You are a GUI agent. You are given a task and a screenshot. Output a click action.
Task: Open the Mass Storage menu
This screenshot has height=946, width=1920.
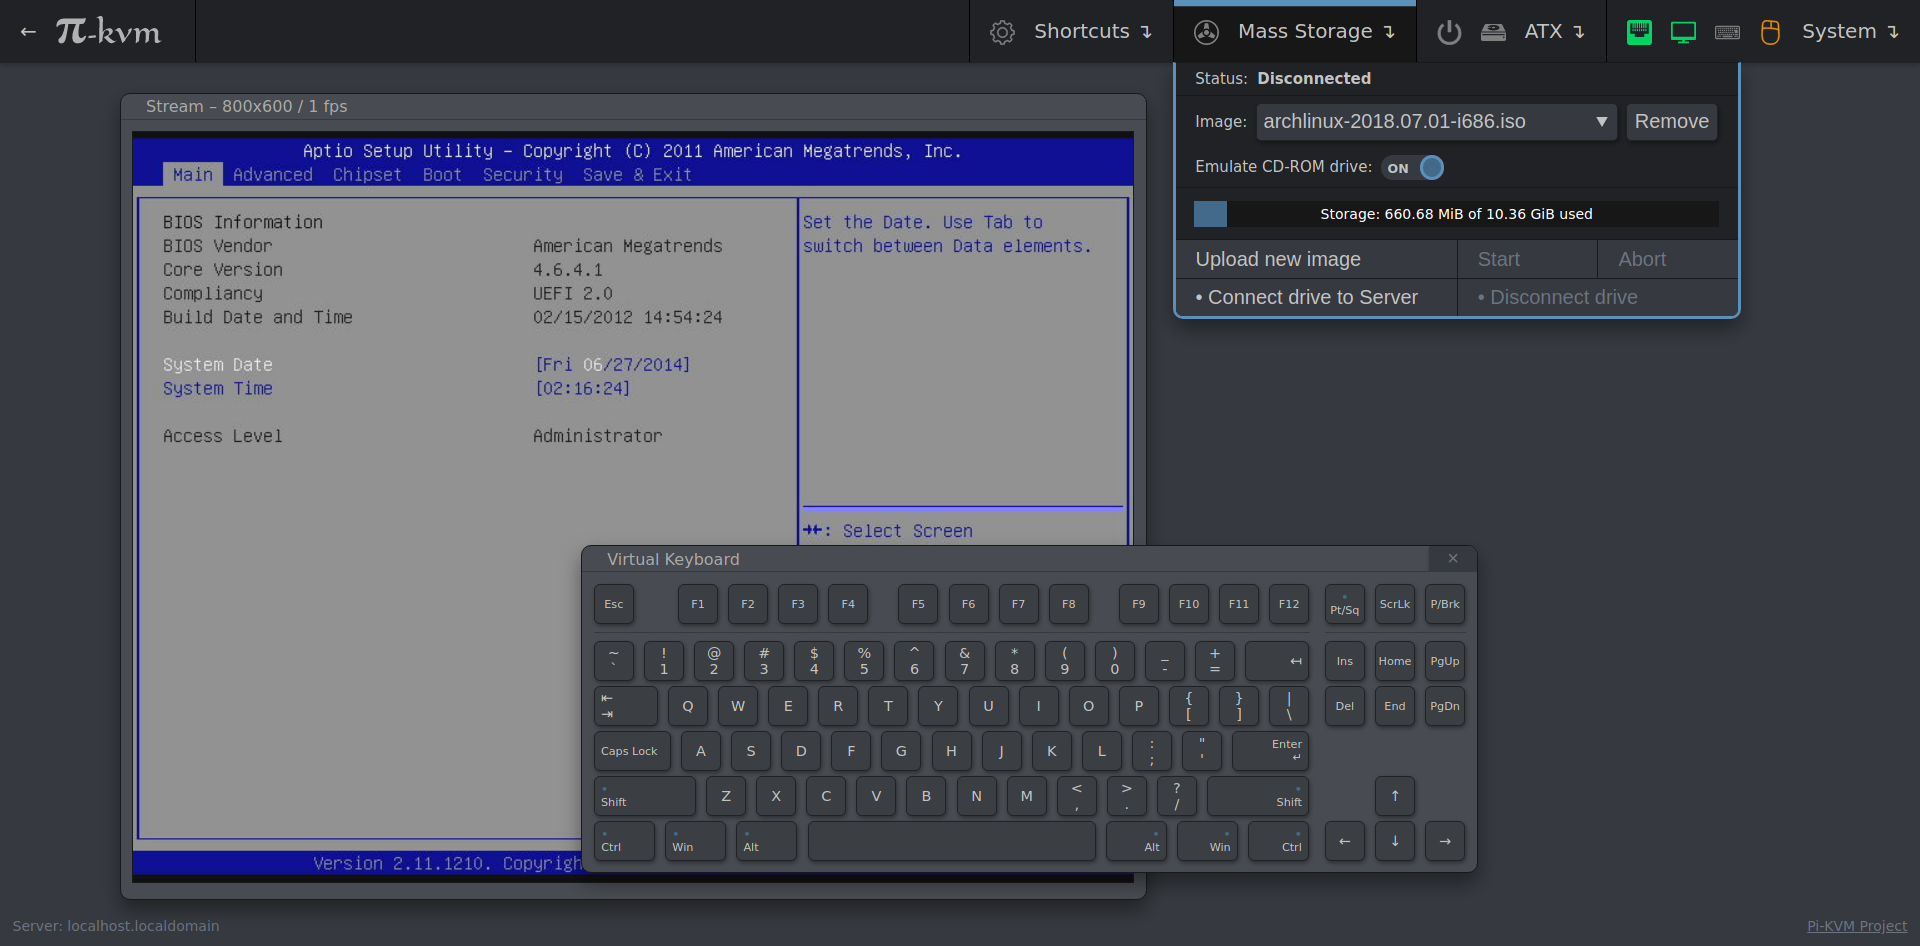tap(1295, 32)
